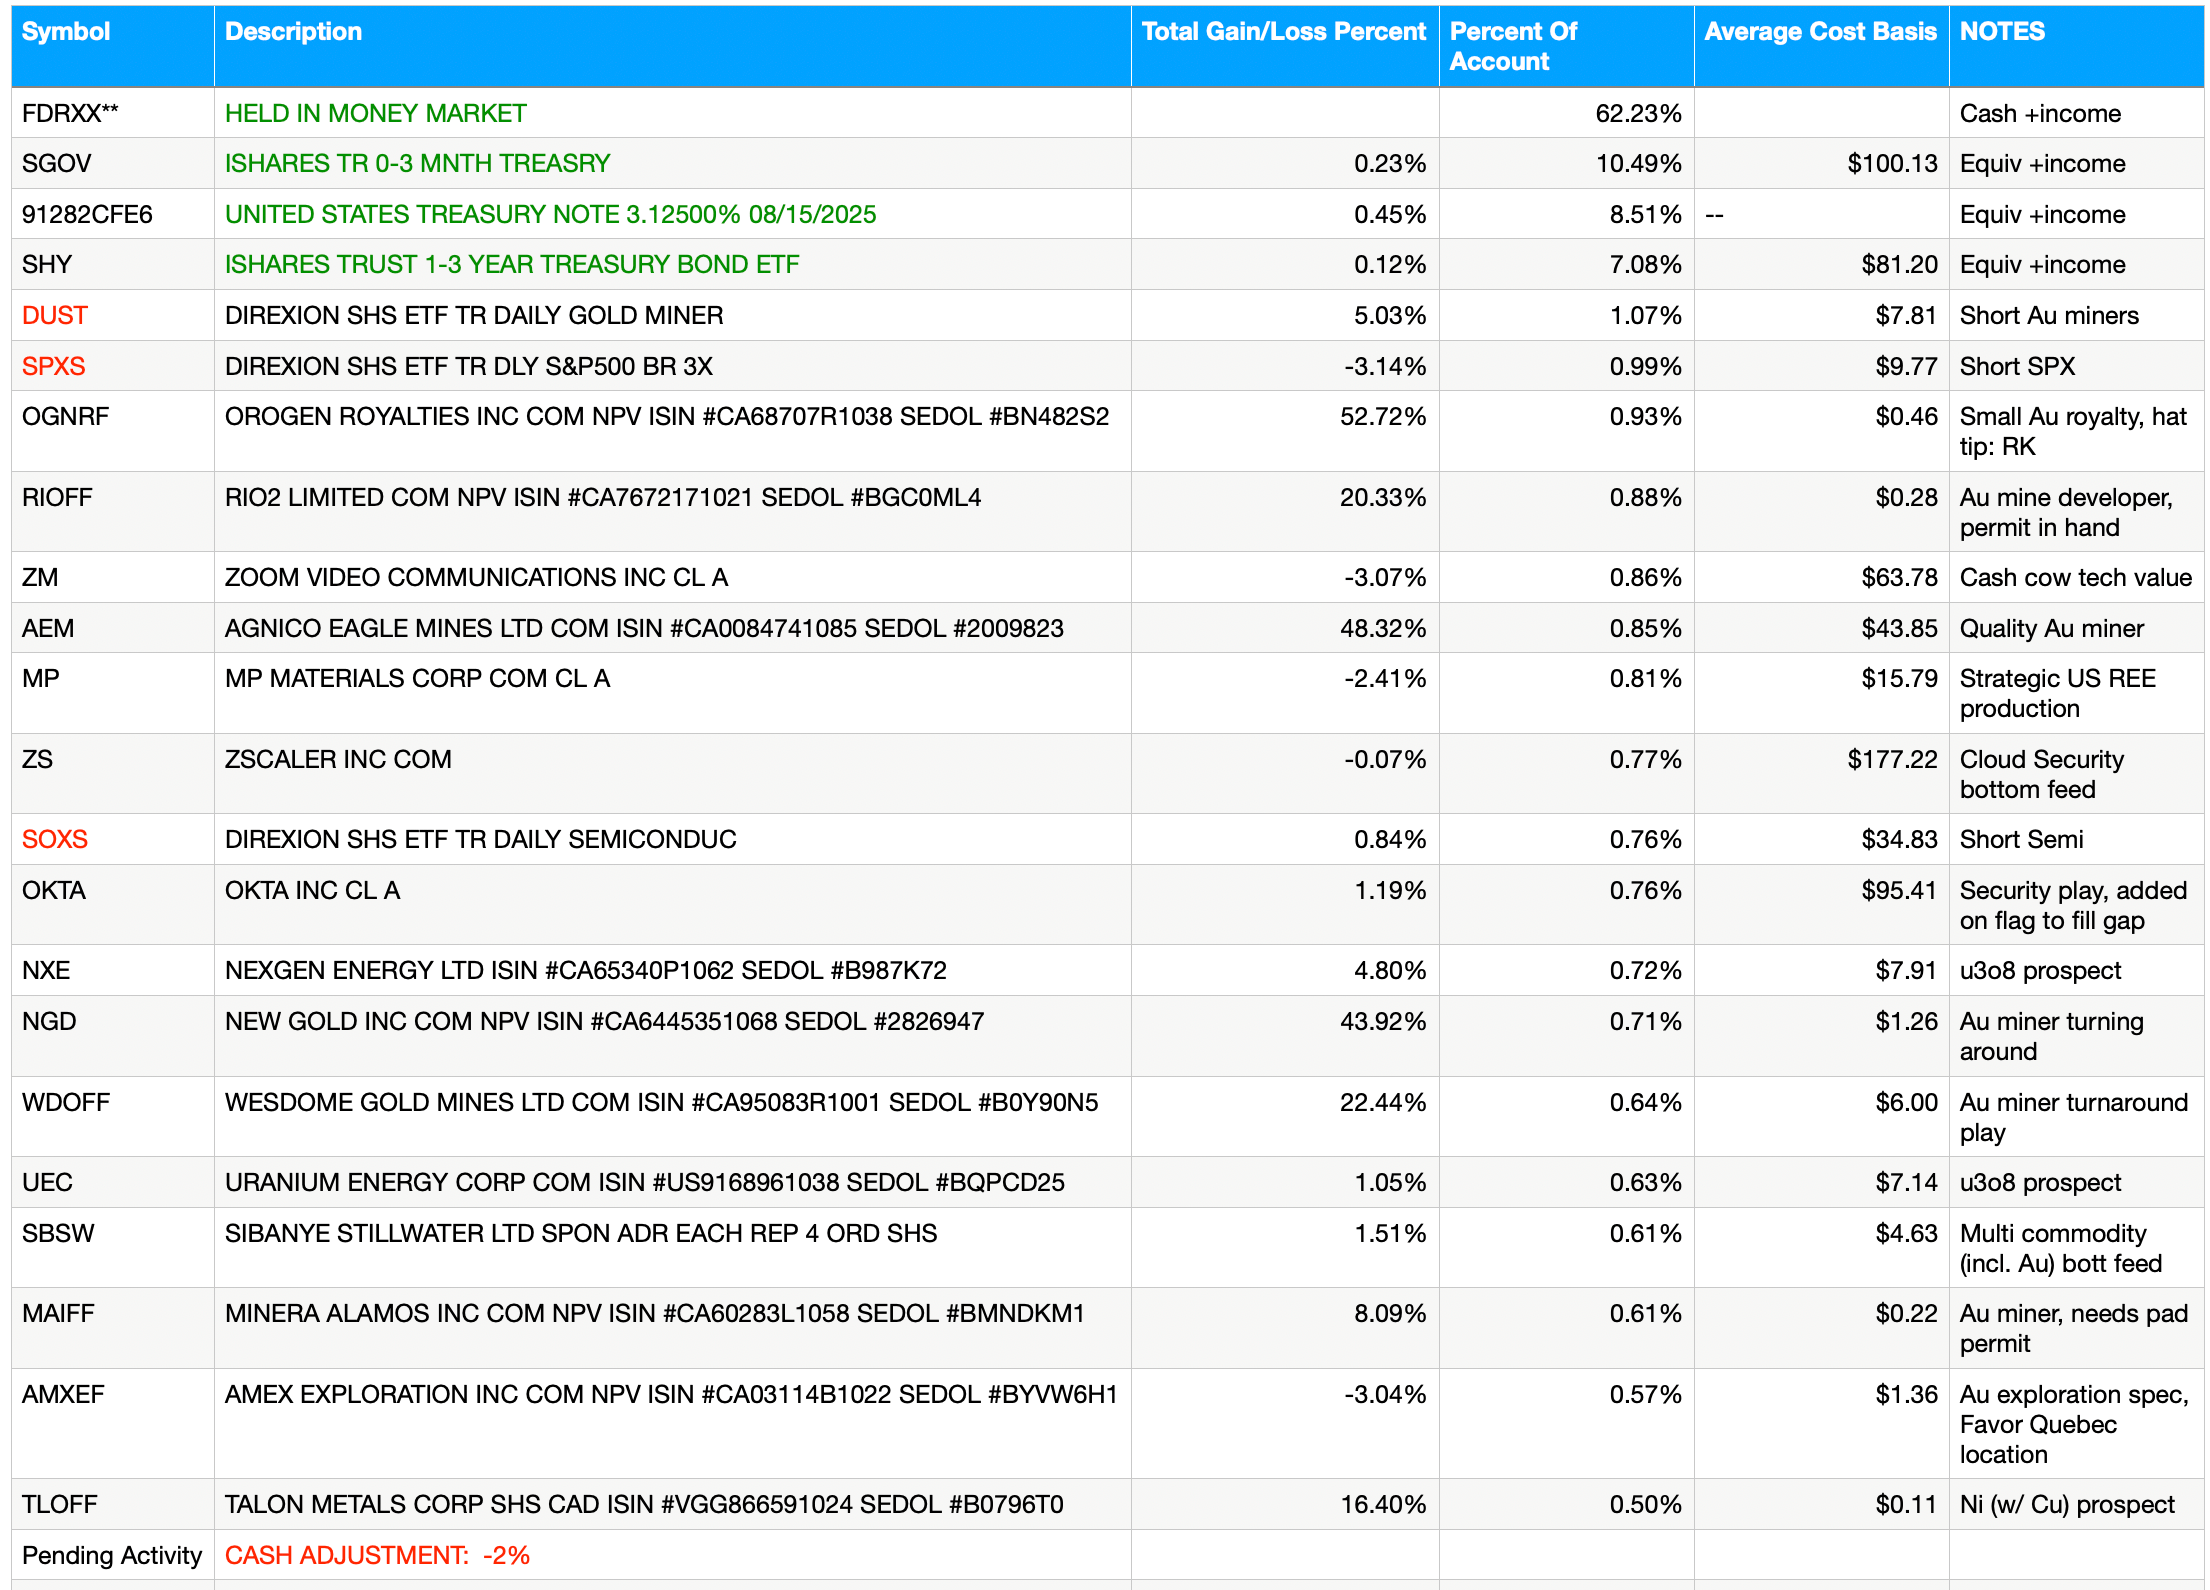
Task: Click the Cash cow tech value note
Action: pyautogui.click(x=2076, y=577)
